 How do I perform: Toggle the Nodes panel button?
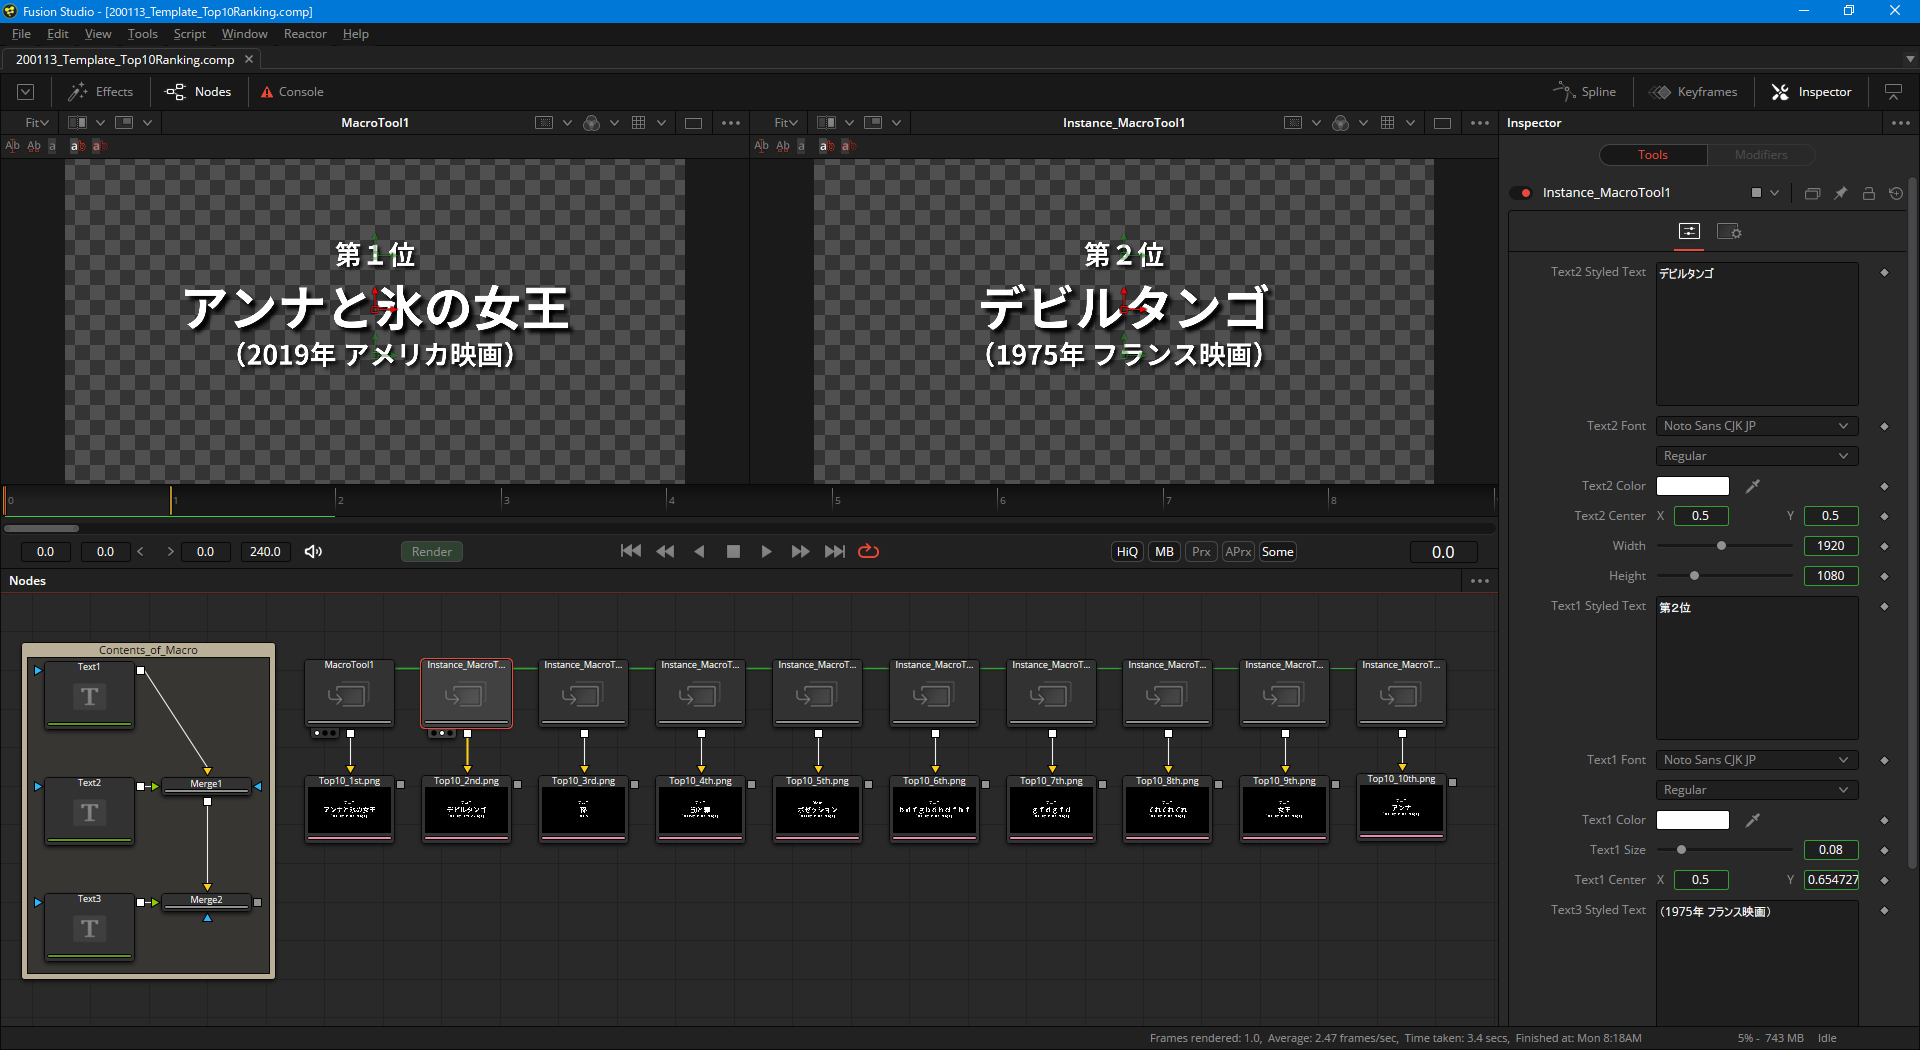[x=198, y=92]
